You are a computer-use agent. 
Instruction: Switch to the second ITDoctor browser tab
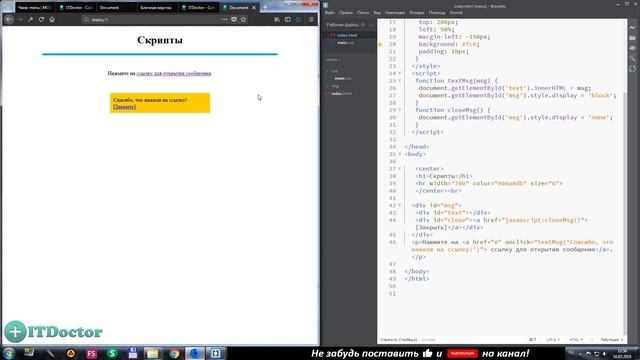pos(198,7)
